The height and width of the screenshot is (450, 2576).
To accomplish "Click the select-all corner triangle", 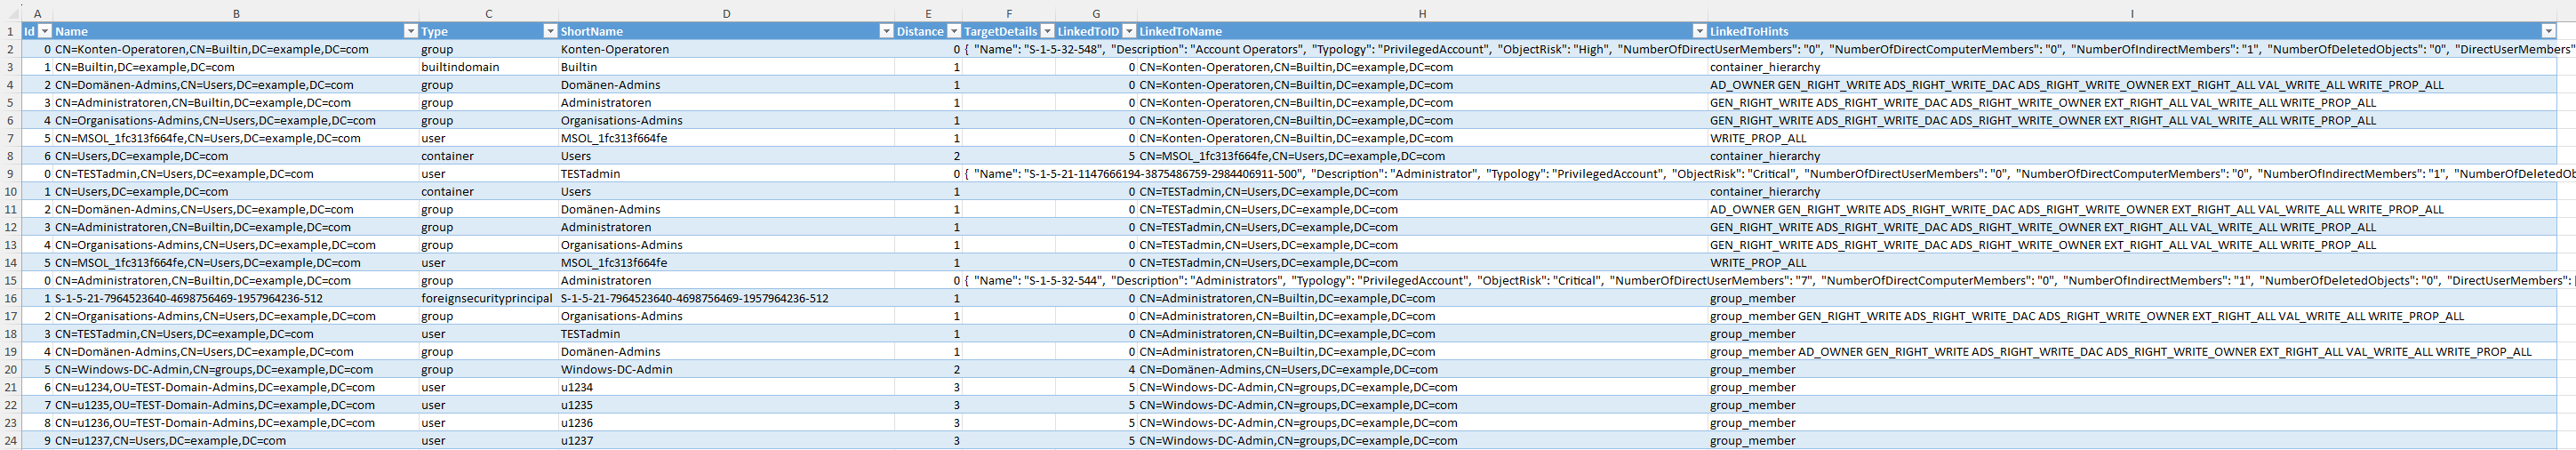I will 11,14.
